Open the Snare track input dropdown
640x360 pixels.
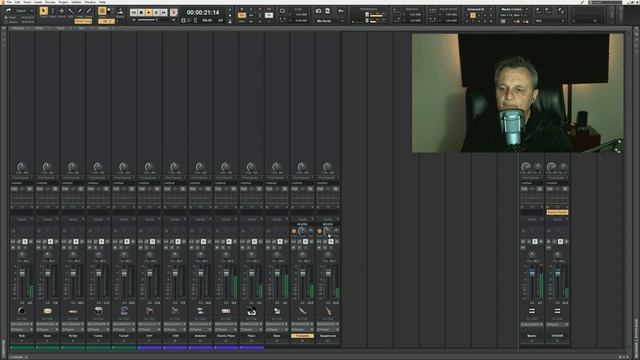click(47, 324)
